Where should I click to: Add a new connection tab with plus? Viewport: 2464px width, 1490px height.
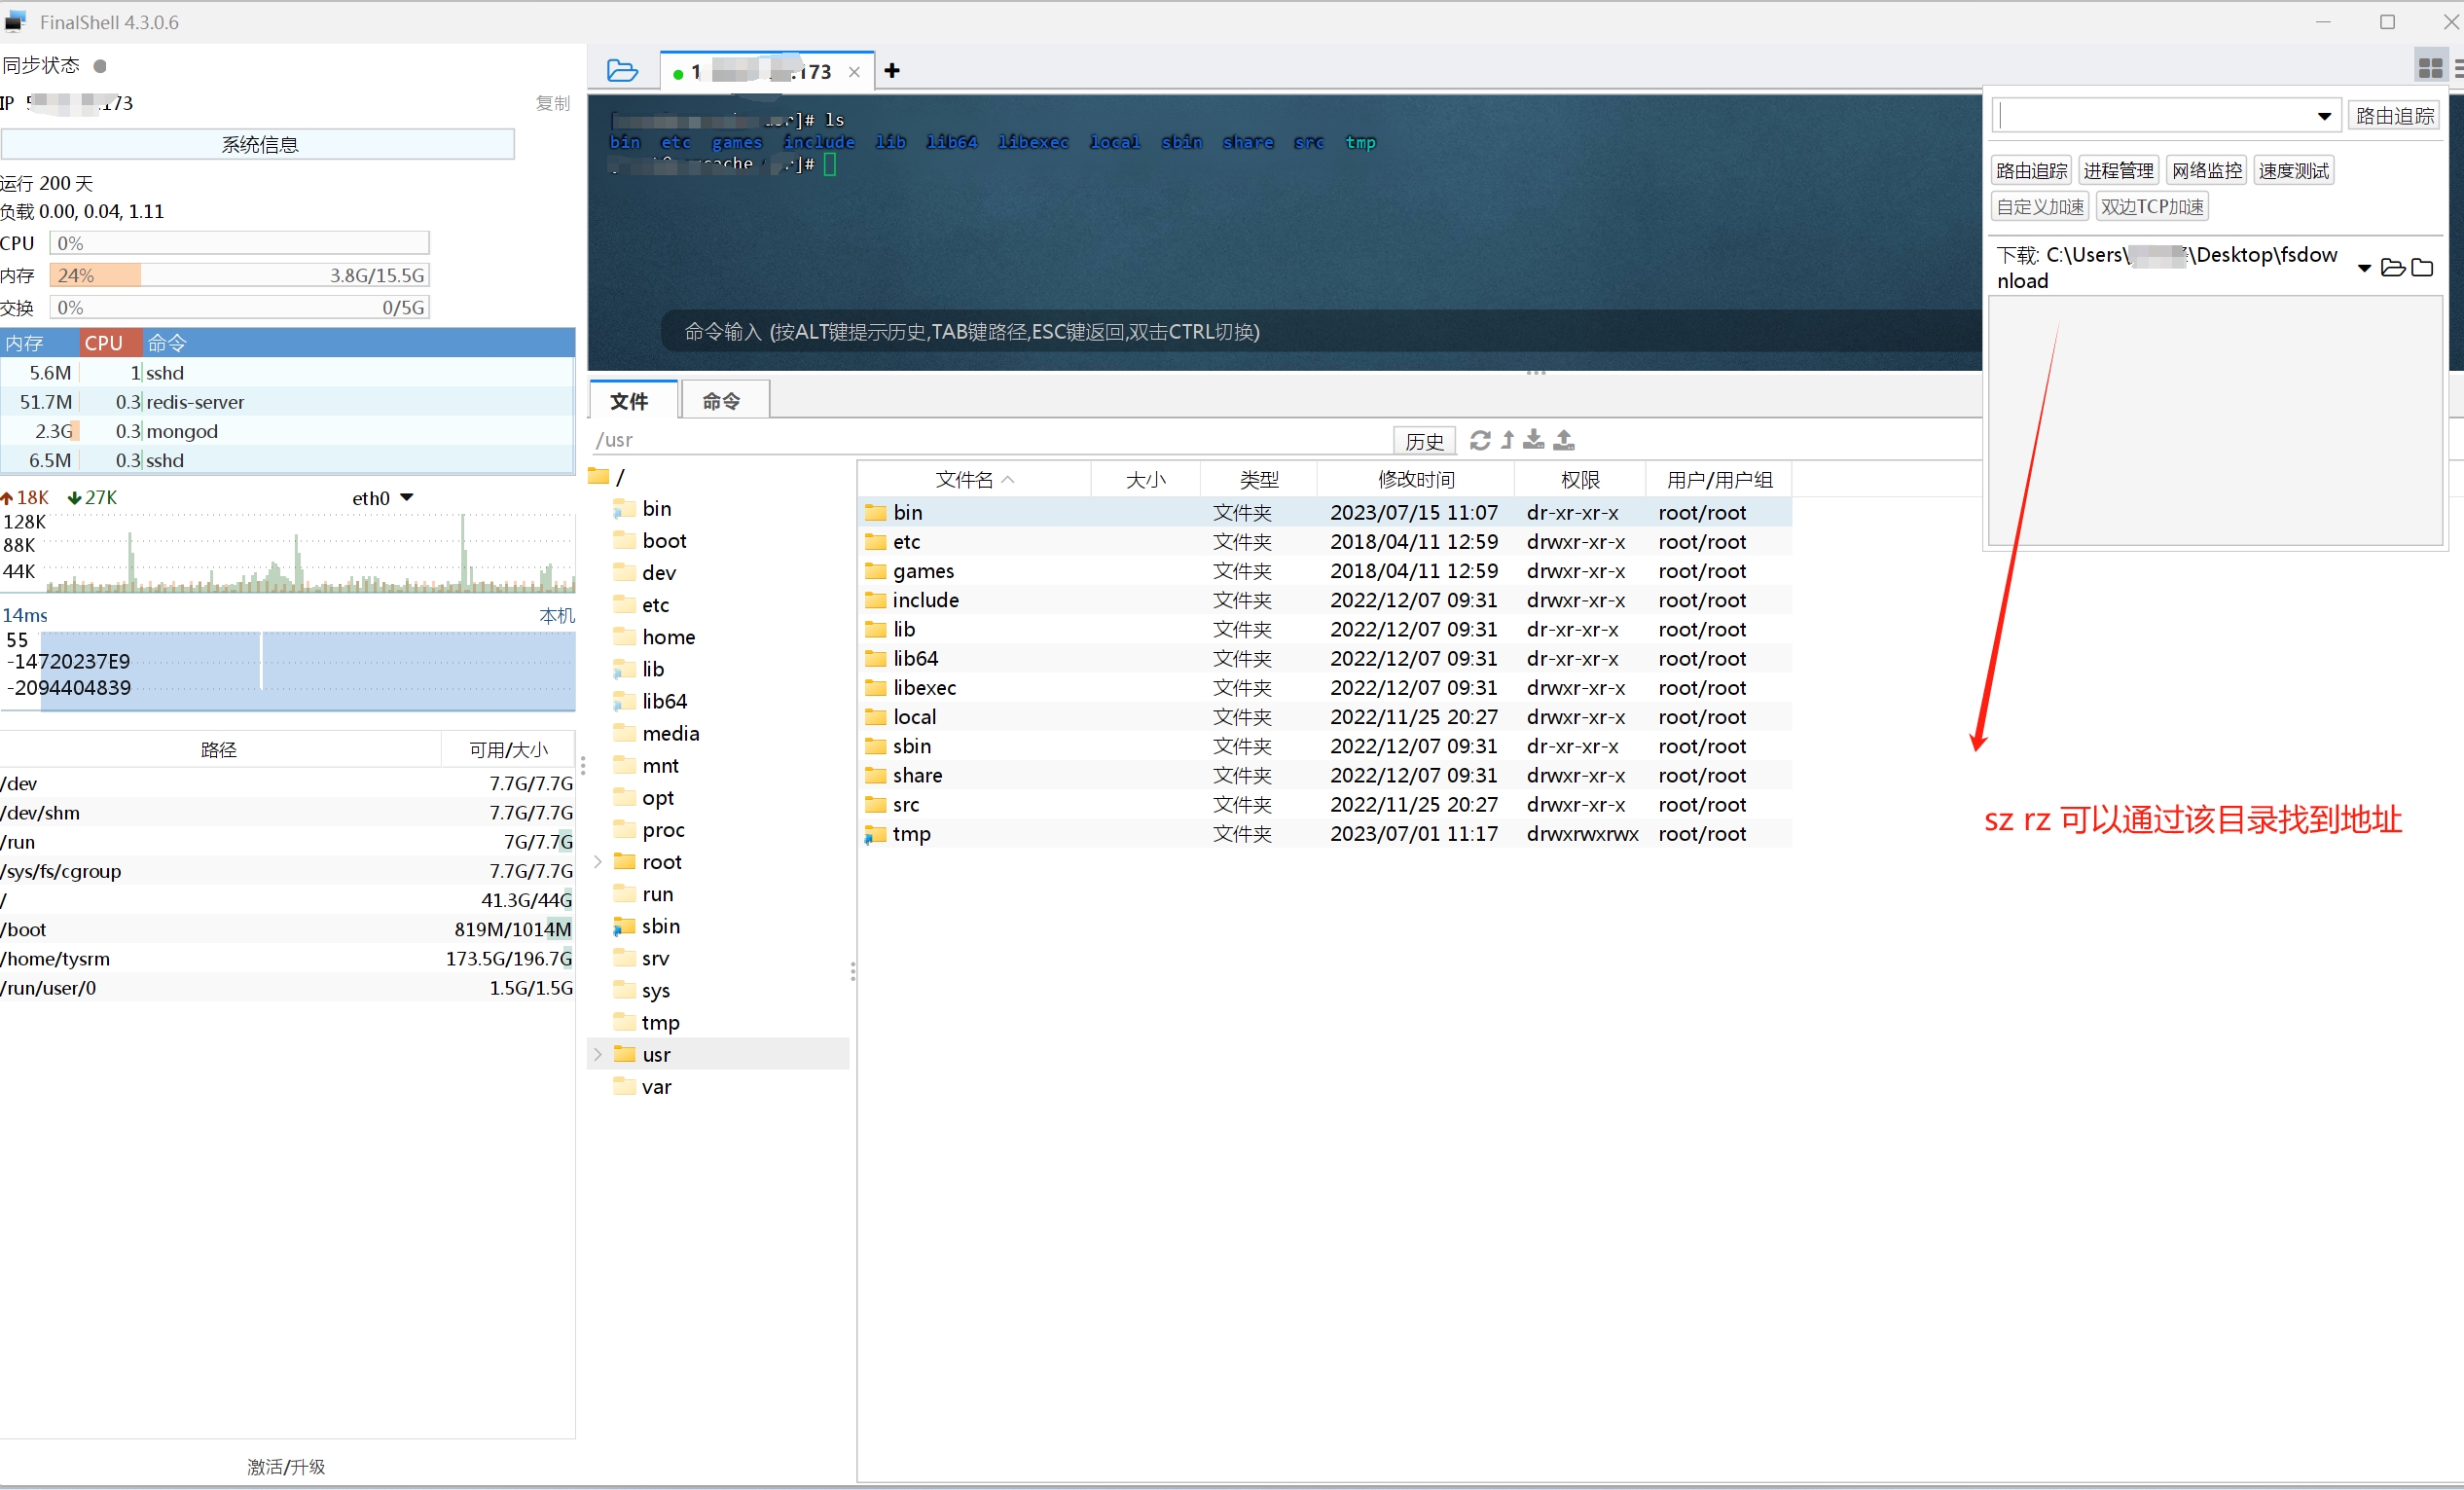(x=892, y=71)
